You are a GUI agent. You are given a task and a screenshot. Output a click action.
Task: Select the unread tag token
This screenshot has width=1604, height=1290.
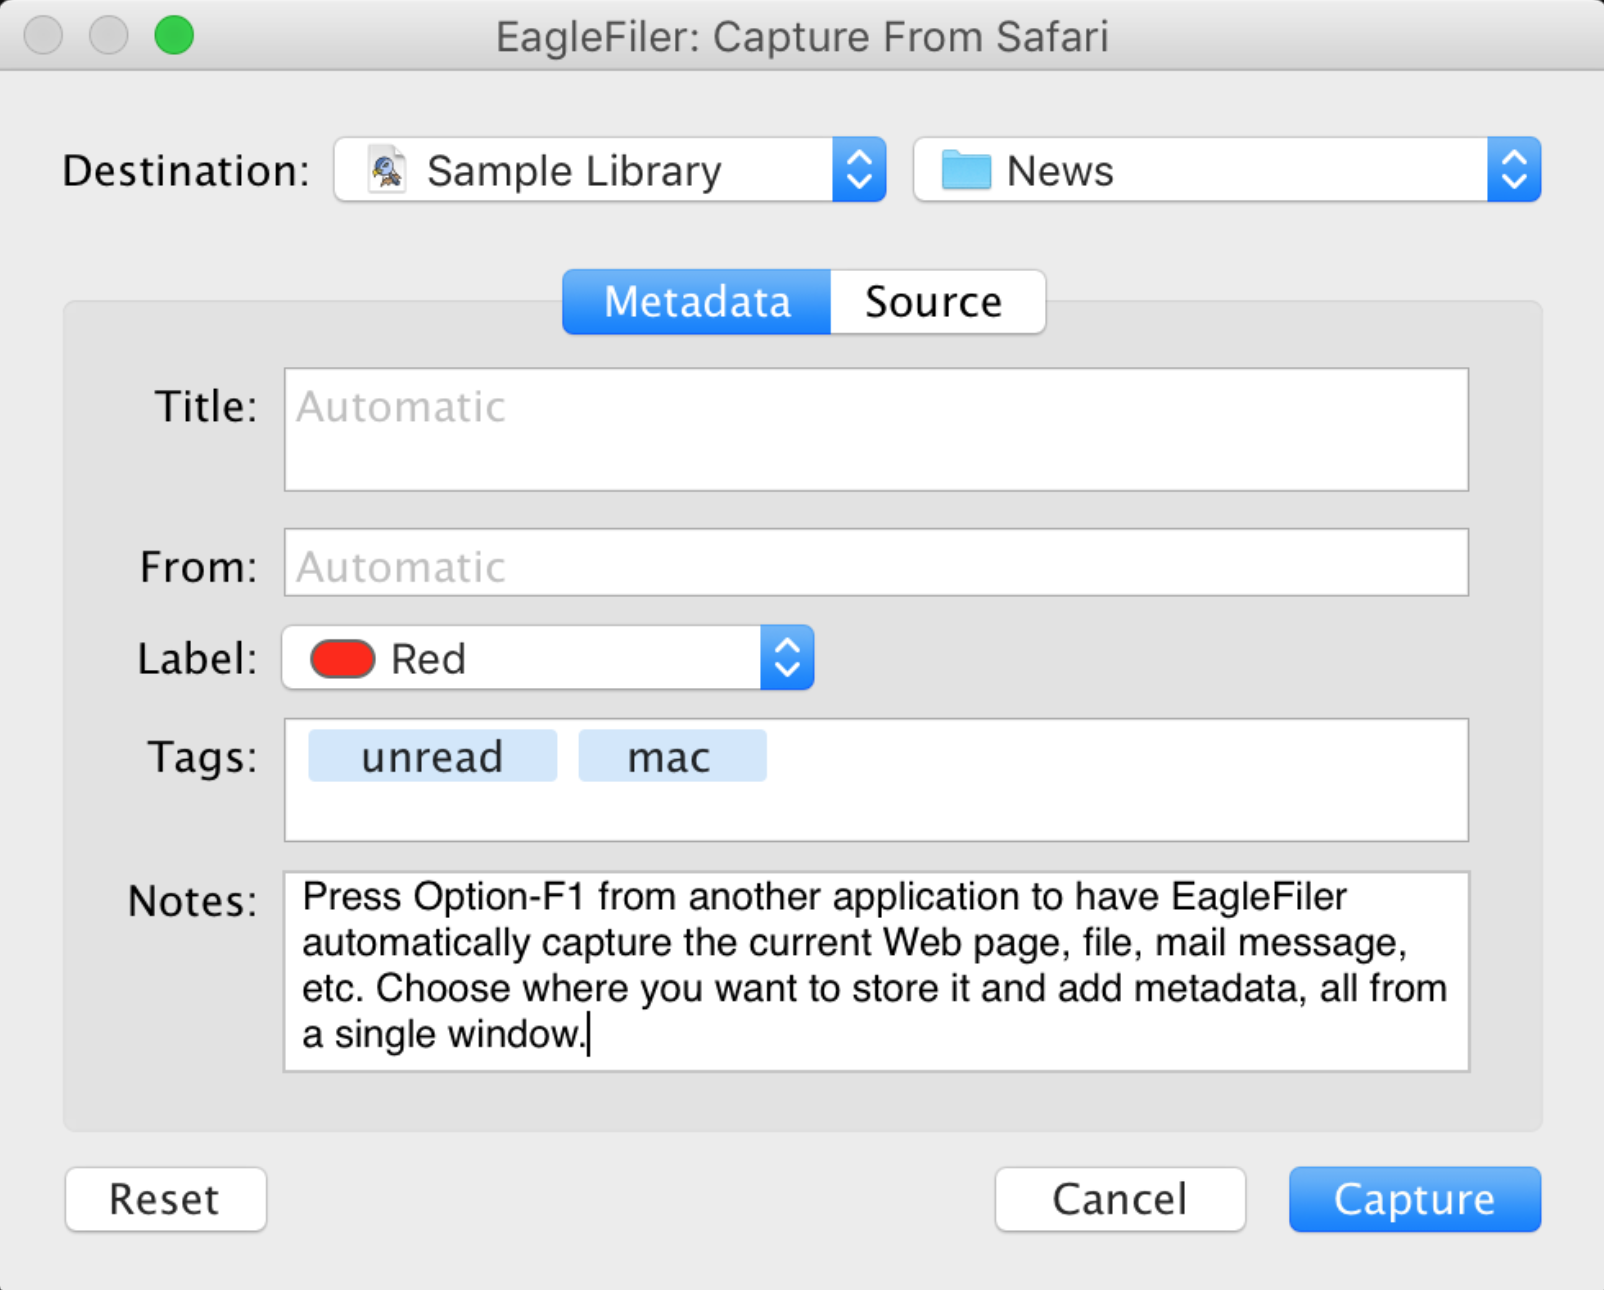coord(432,756)
